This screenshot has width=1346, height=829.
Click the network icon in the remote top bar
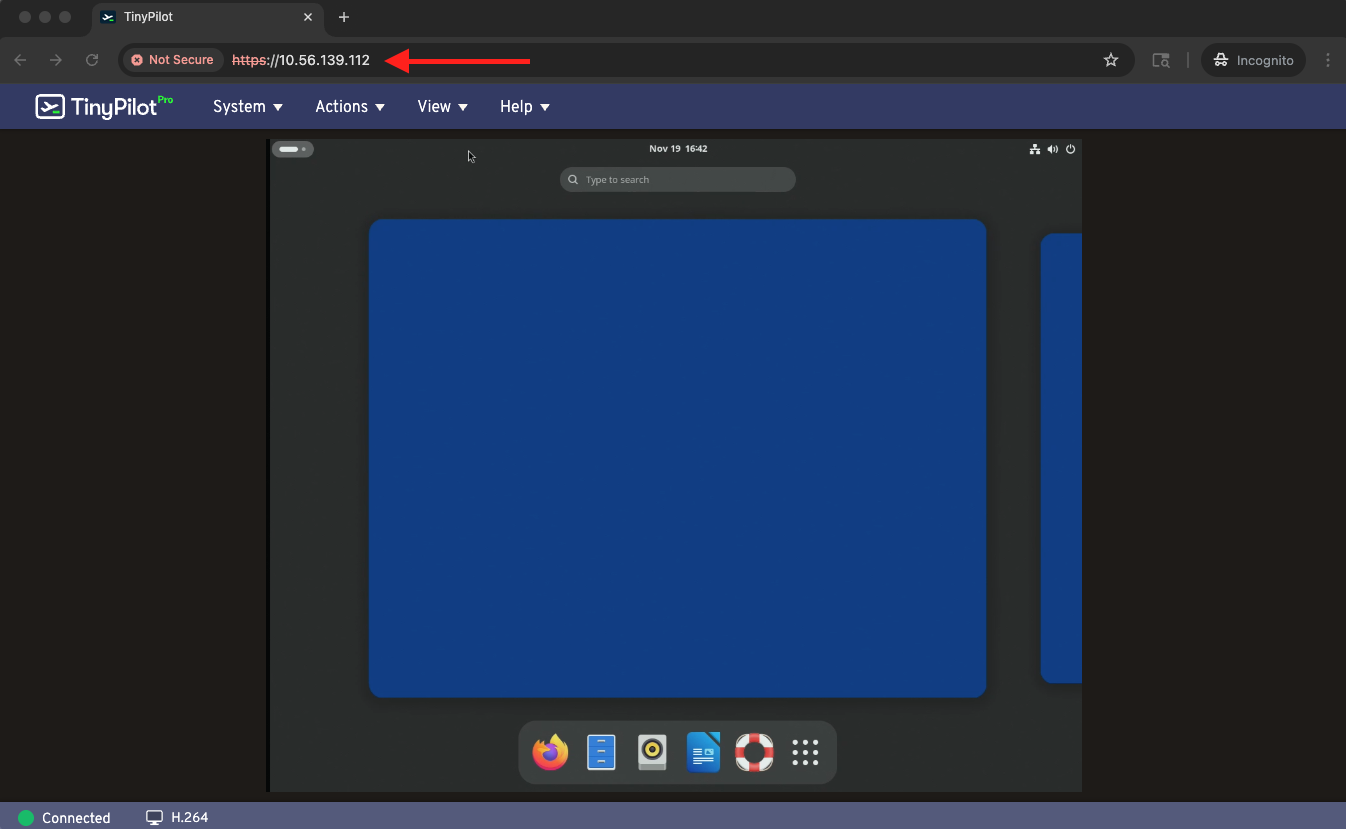tap(1034, 149)
